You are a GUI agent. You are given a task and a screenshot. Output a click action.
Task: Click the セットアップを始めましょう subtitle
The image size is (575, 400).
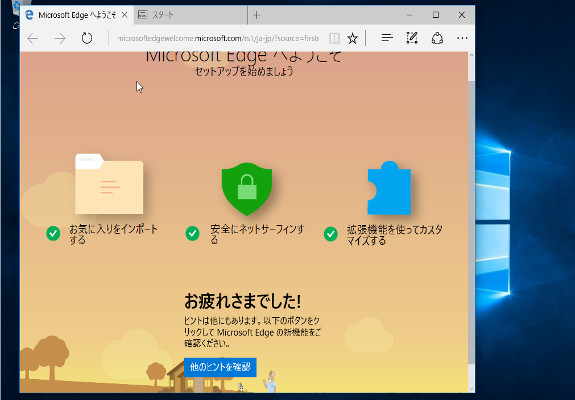pos(244,71)
